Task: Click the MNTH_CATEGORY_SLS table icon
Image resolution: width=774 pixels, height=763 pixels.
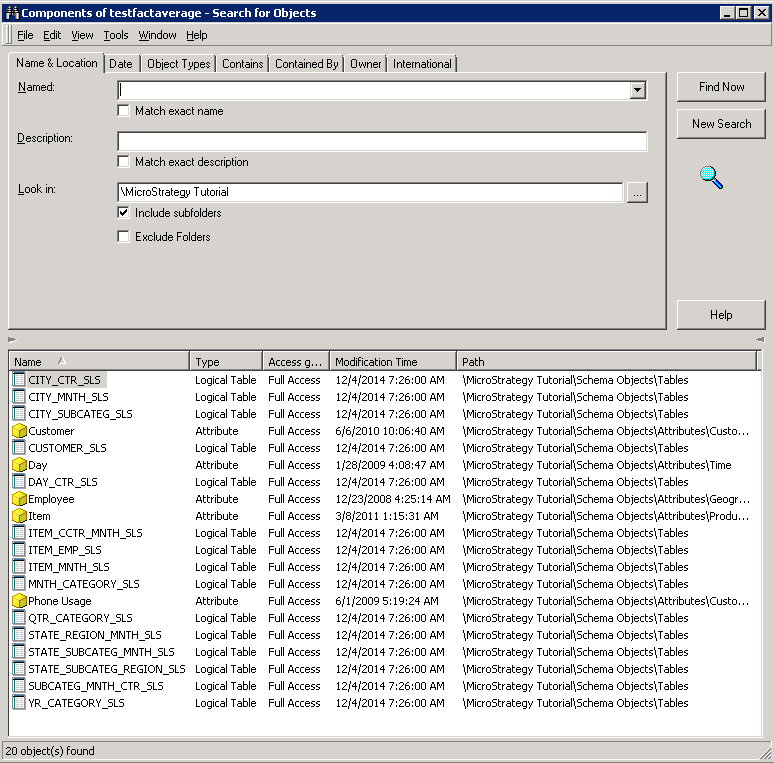Action: 19,584
